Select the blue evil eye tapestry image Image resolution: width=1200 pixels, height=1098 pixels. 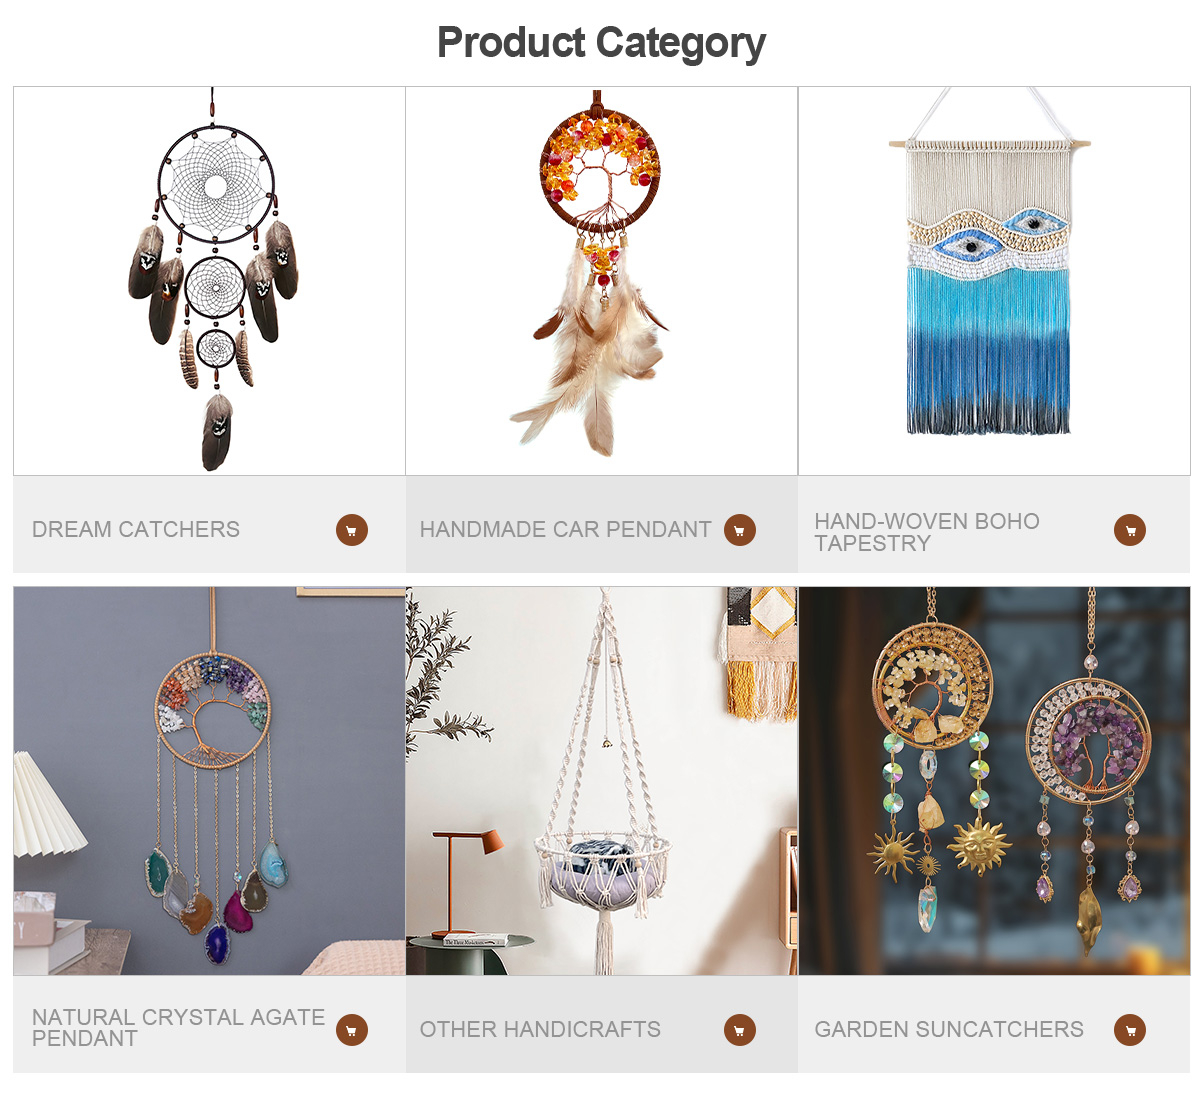tap(994, 281)
